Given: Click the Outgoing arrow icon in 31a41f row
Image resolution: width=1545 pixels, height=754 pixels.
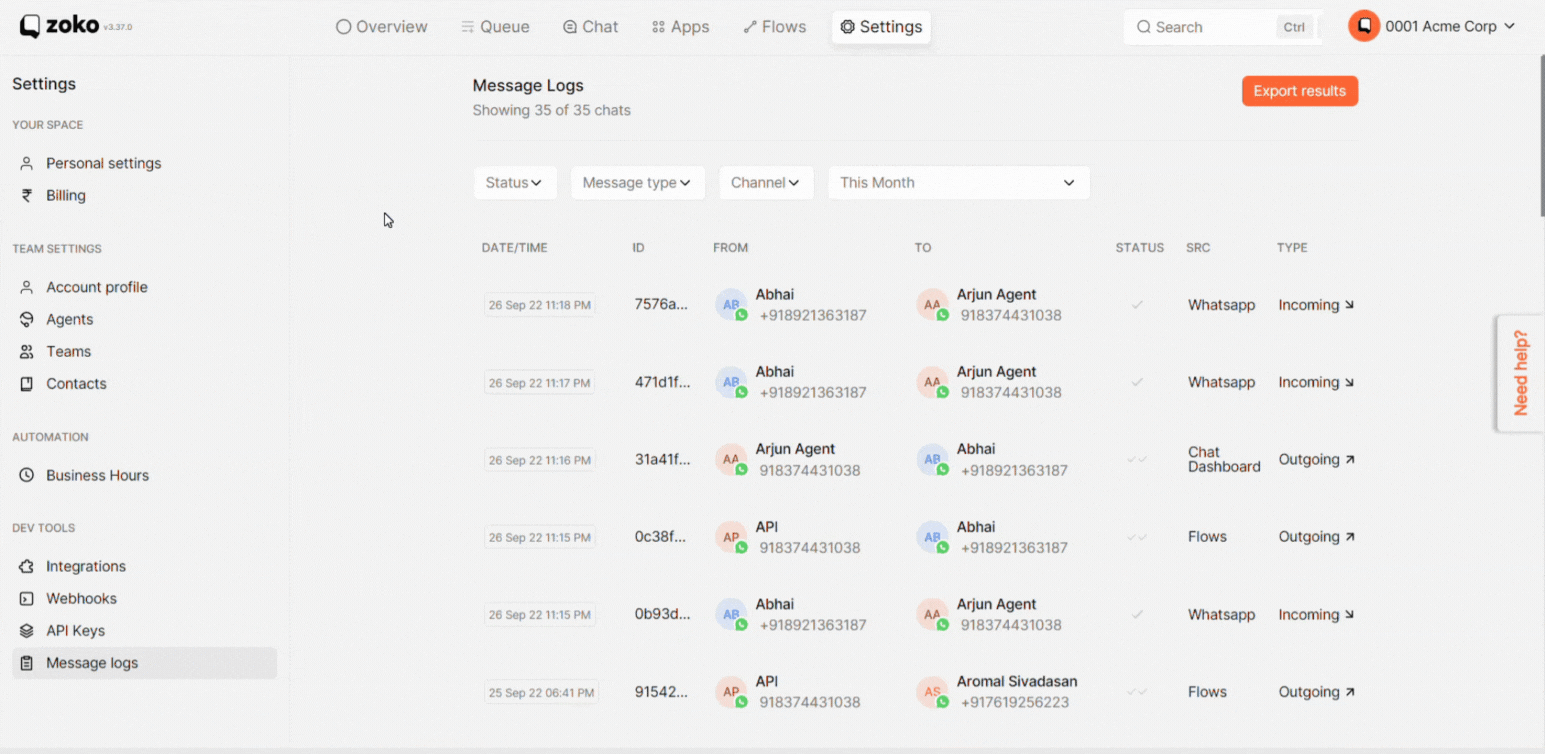Looking at the screenshot, I should coord(1349,460).
